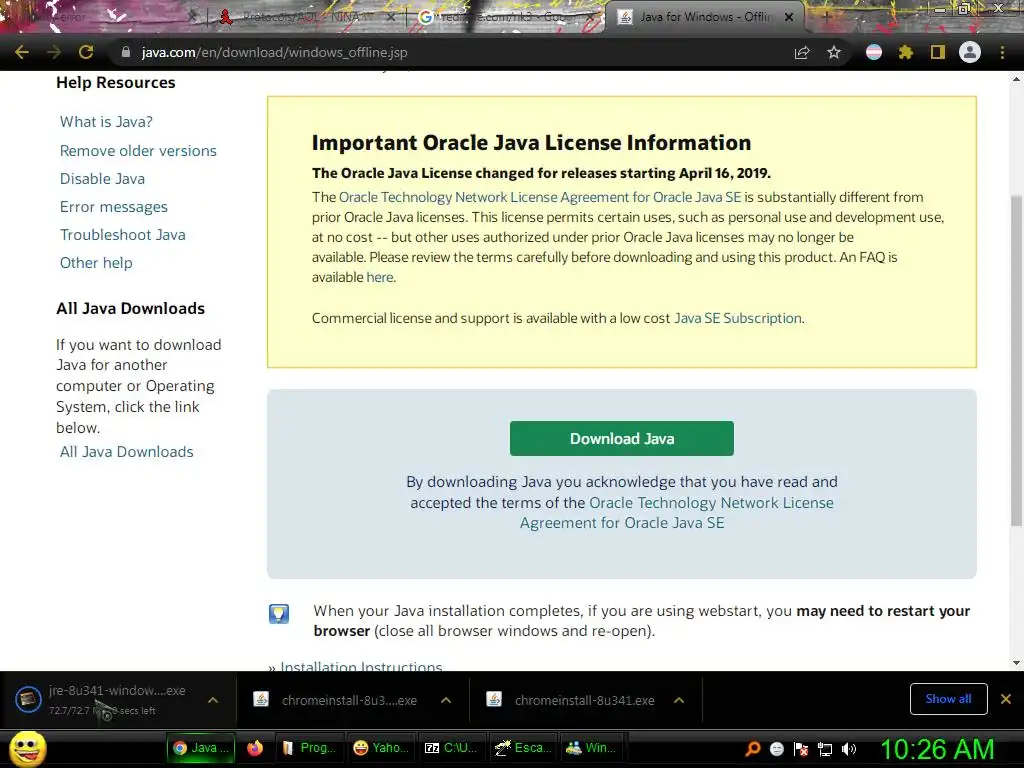
Task: Go back to the previous page
Action: tap(22, 52)
